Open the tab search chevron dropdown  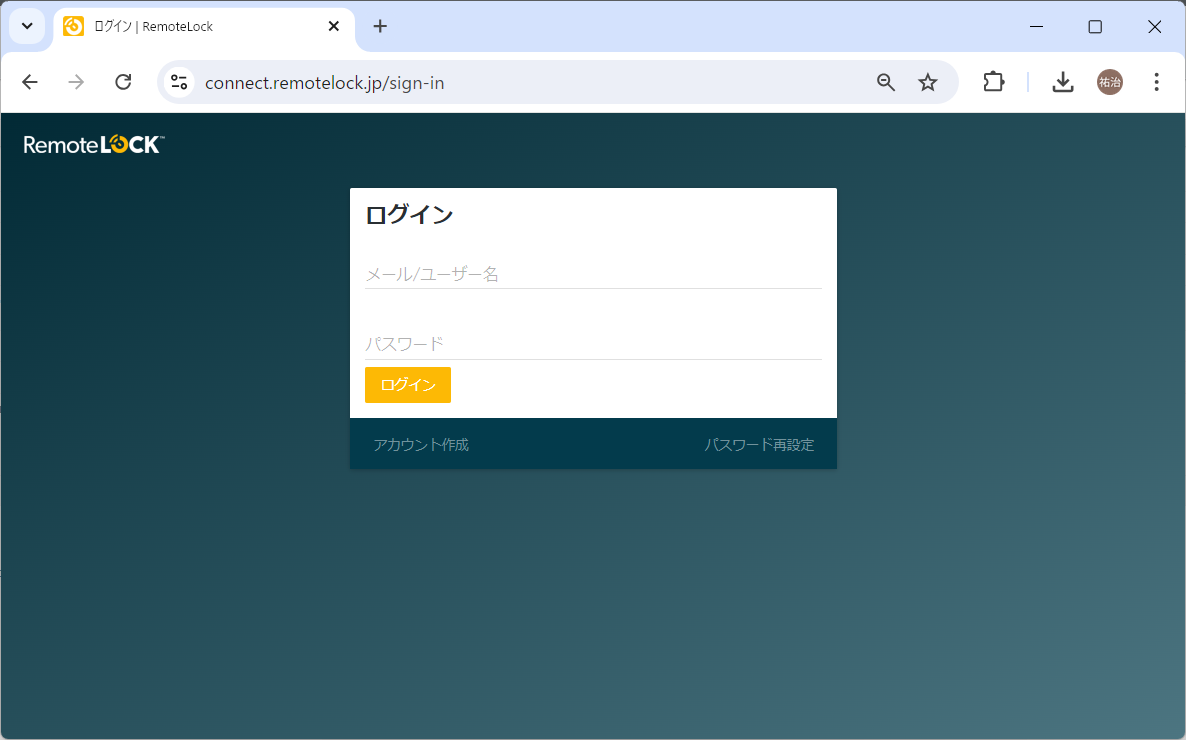[x=26, y=26]
